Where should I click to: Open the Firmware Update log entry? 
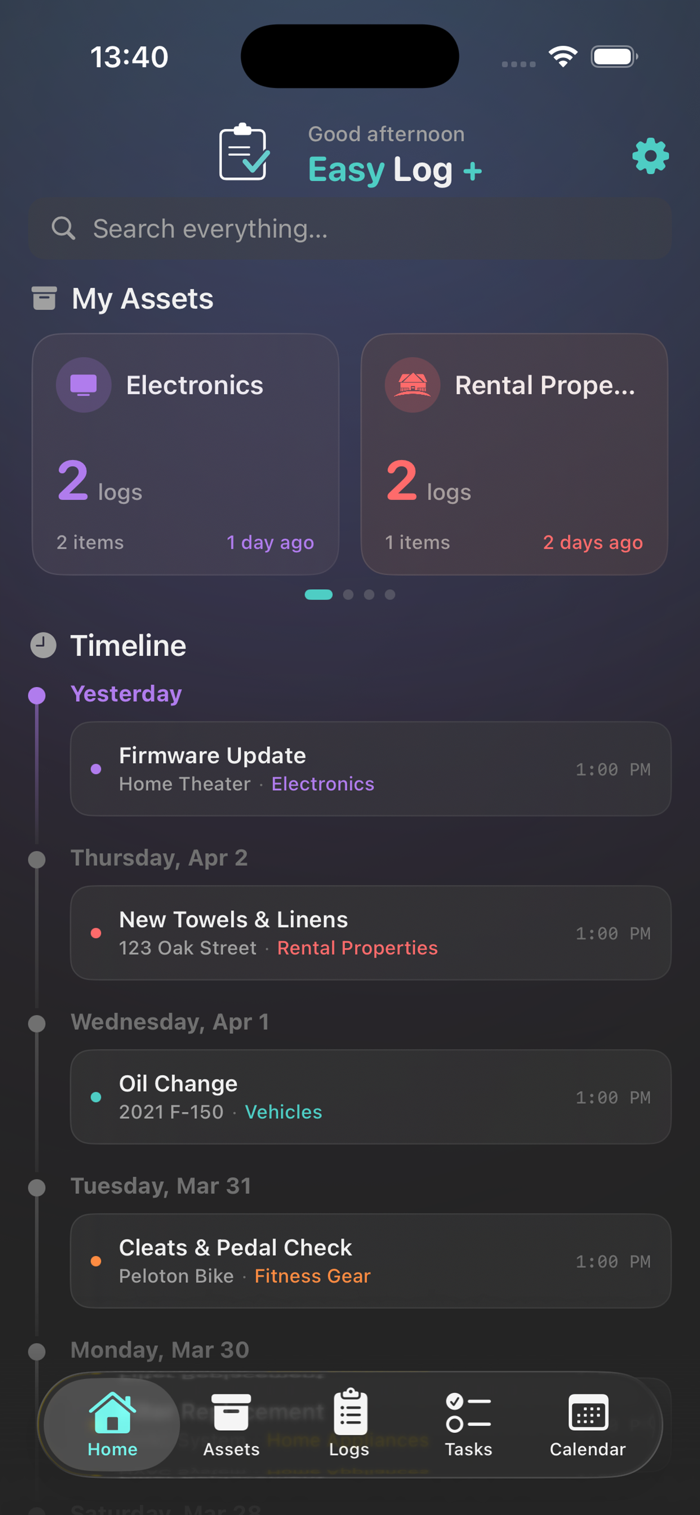point(370,769)
